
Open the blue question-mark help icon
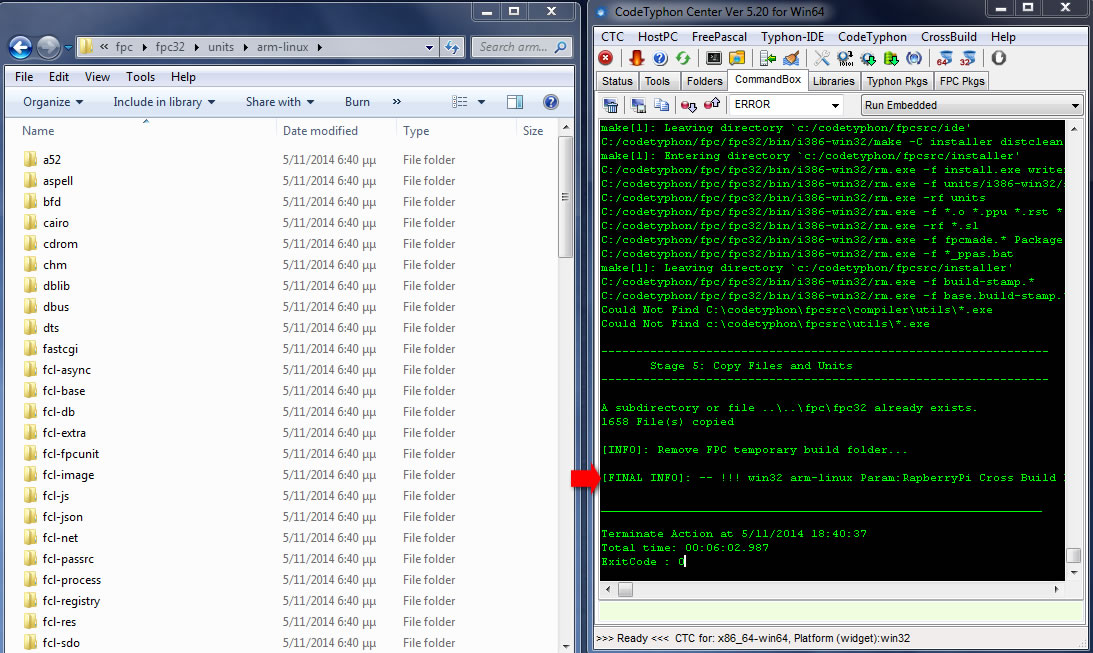click(660, 59)
